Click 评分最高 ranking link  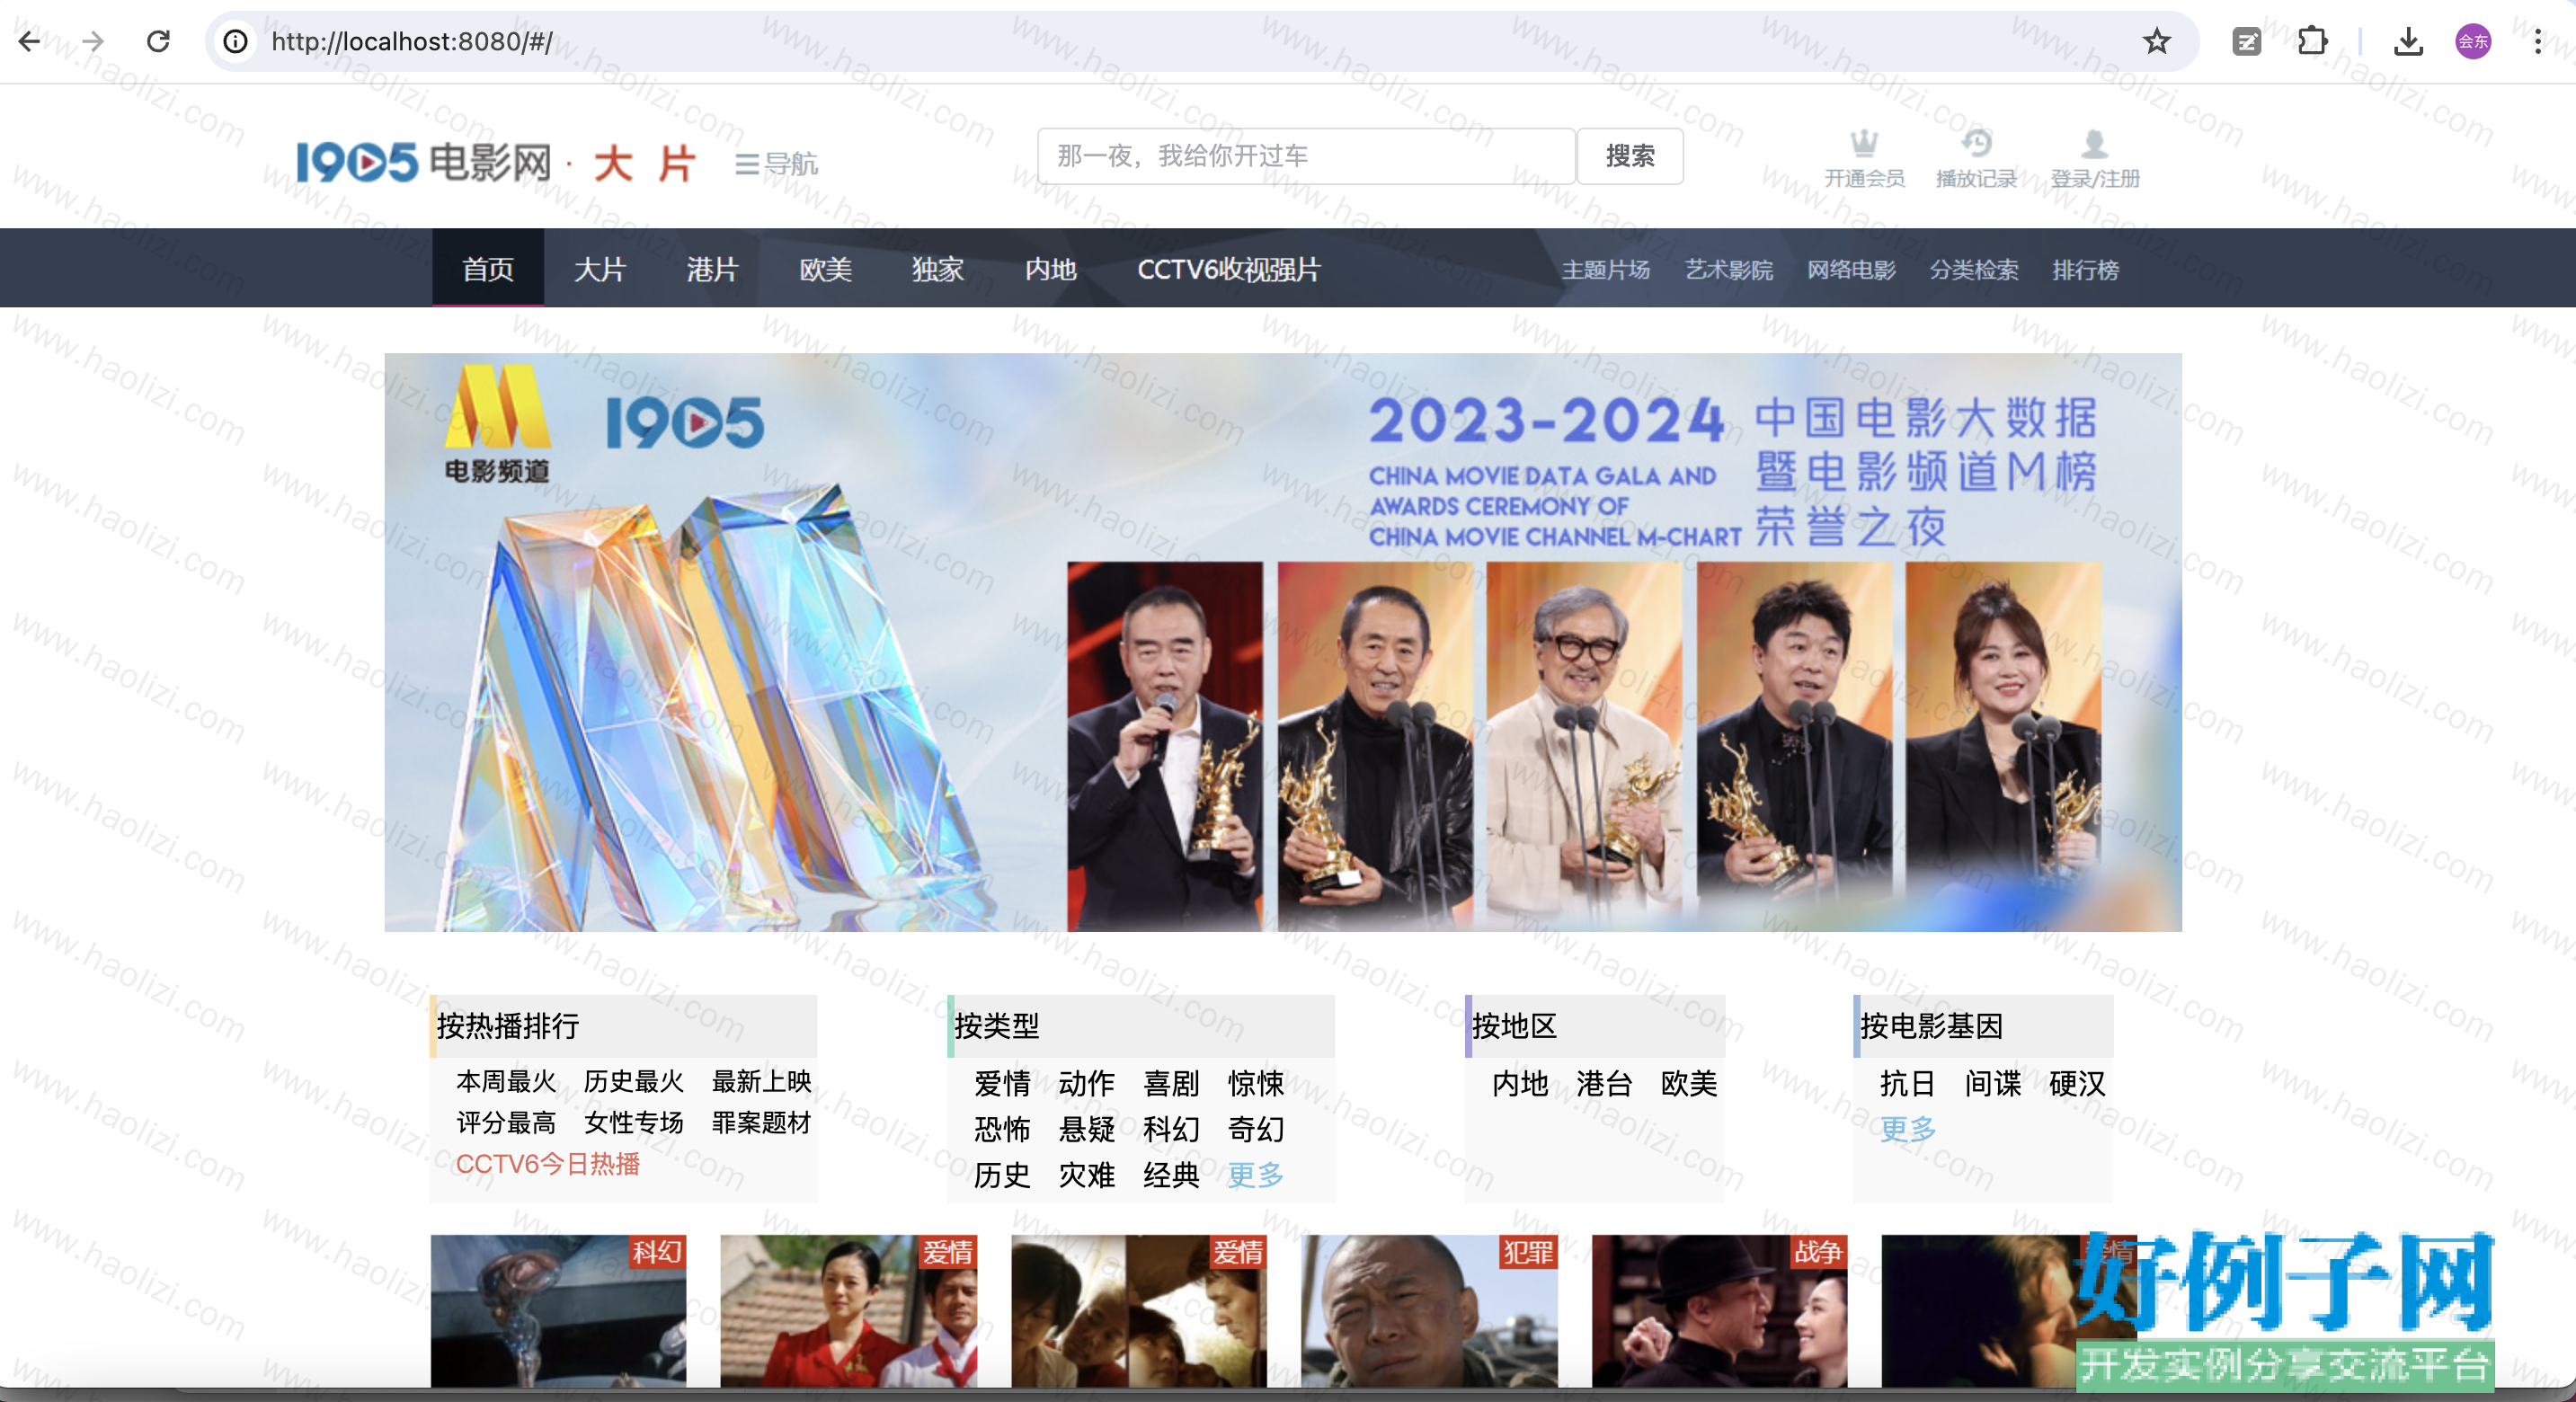pyautogui.click(x=506, y=1122)
